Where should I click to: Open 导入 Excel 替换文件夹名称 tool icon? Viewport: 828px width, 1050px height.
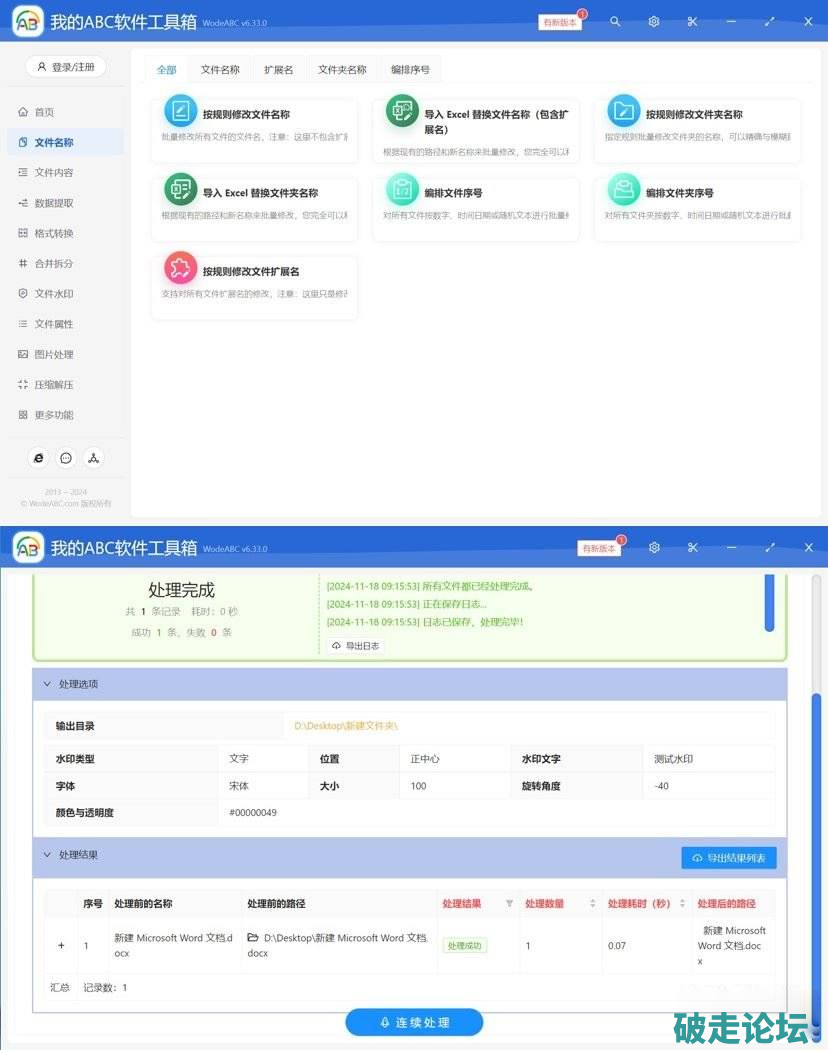tap(181, 189)
